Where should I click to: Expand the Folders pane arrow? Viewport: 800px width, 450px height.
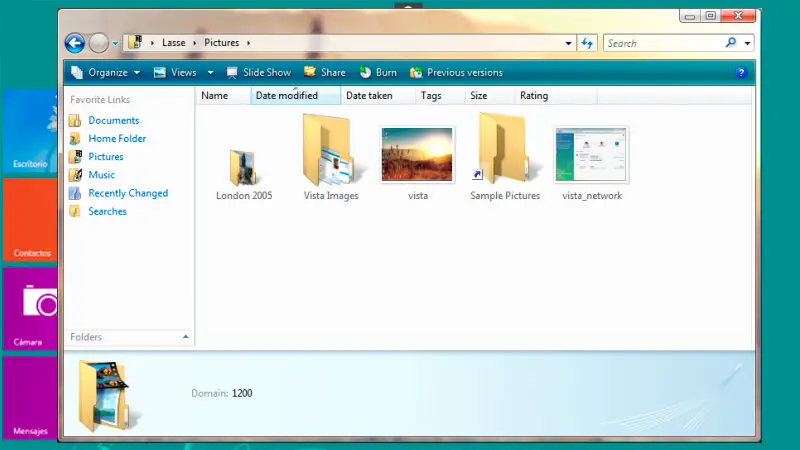(x=186, y=337)
